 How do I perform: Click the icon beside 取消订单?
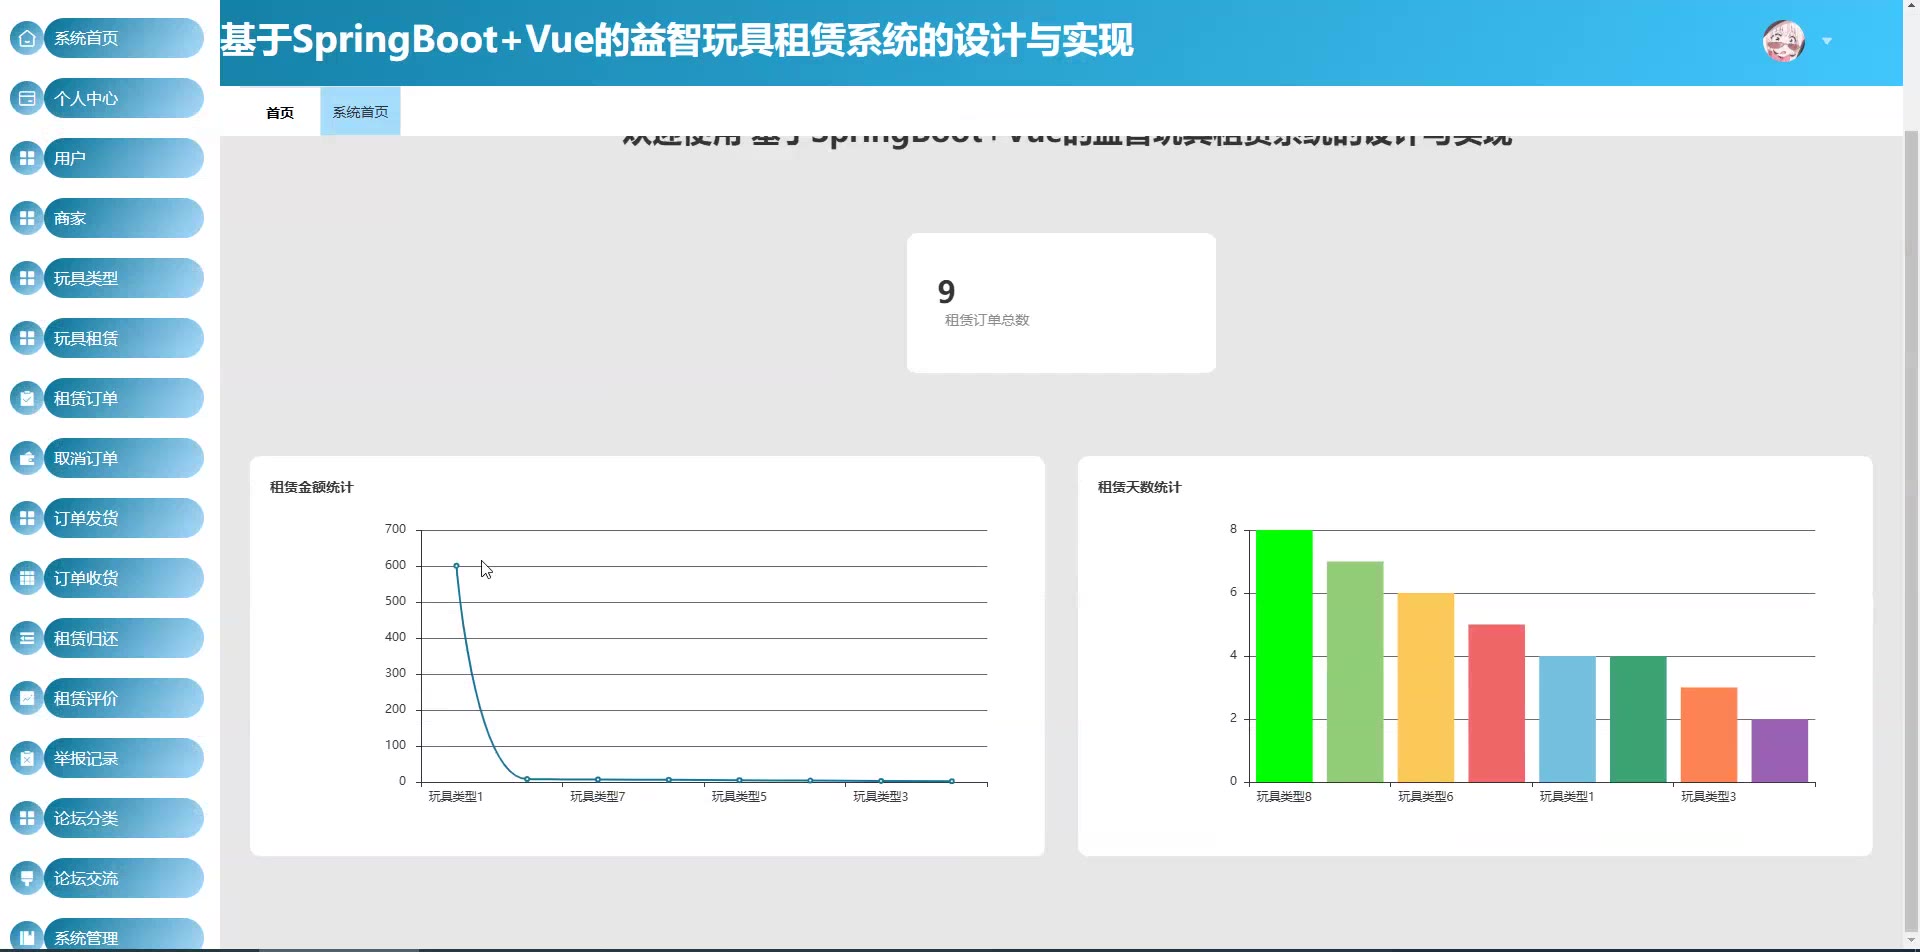point(27,458)
